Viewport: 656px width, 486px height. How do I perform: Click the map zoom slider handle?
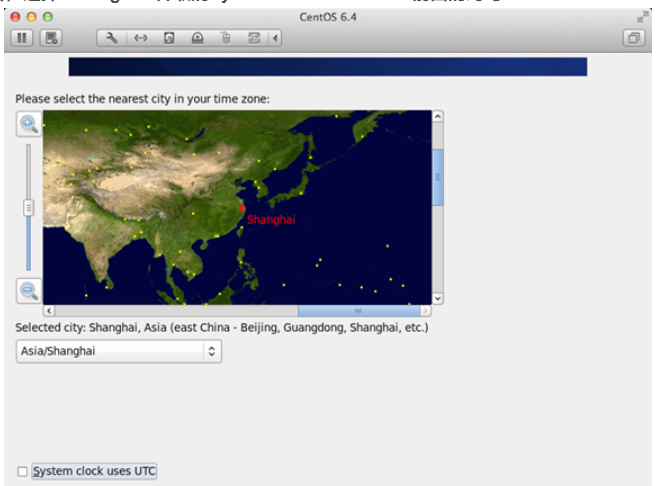pos(29,207)
